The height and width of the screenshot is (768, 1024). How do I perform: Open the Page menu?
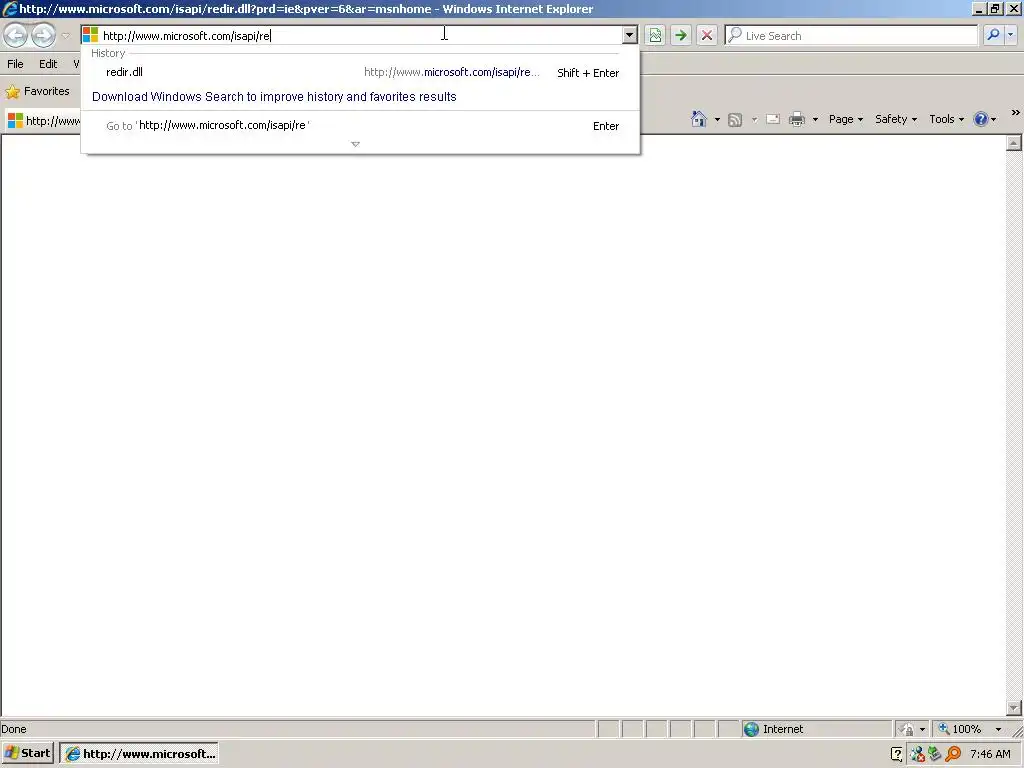pos(846,119)
